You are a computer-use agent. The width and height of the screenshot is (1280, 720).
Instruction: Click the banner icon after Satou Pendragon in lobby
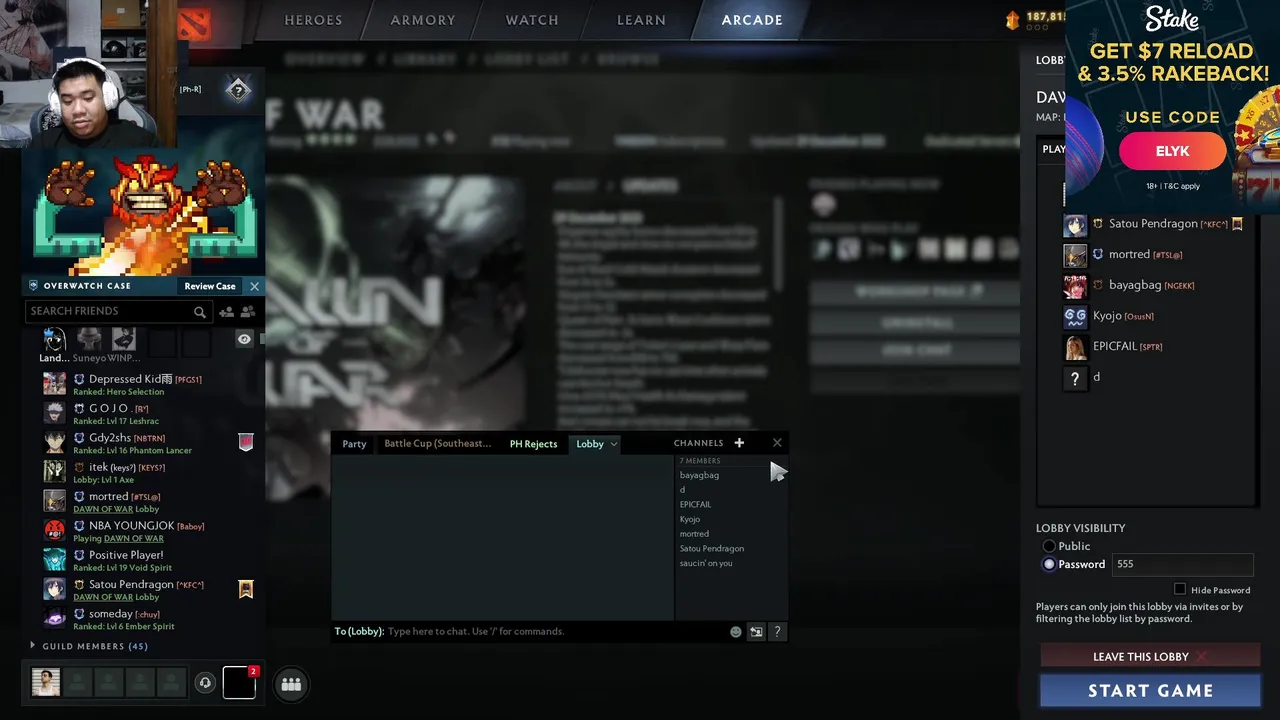click(x=1237, y=224)
